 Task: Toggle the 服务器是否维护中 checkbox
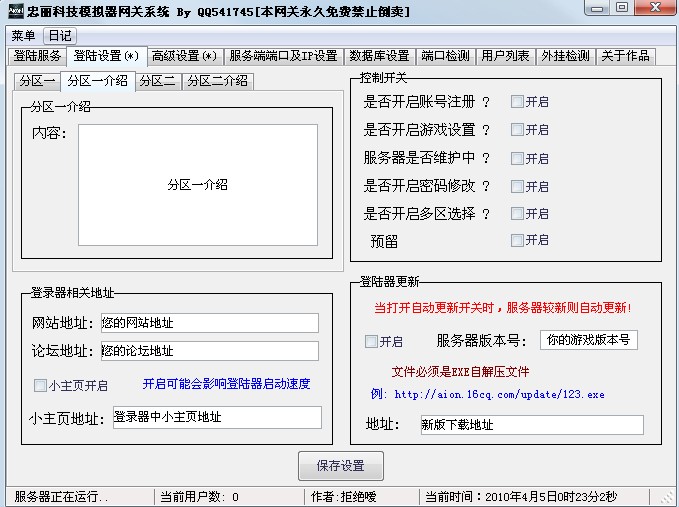point(517,158)
